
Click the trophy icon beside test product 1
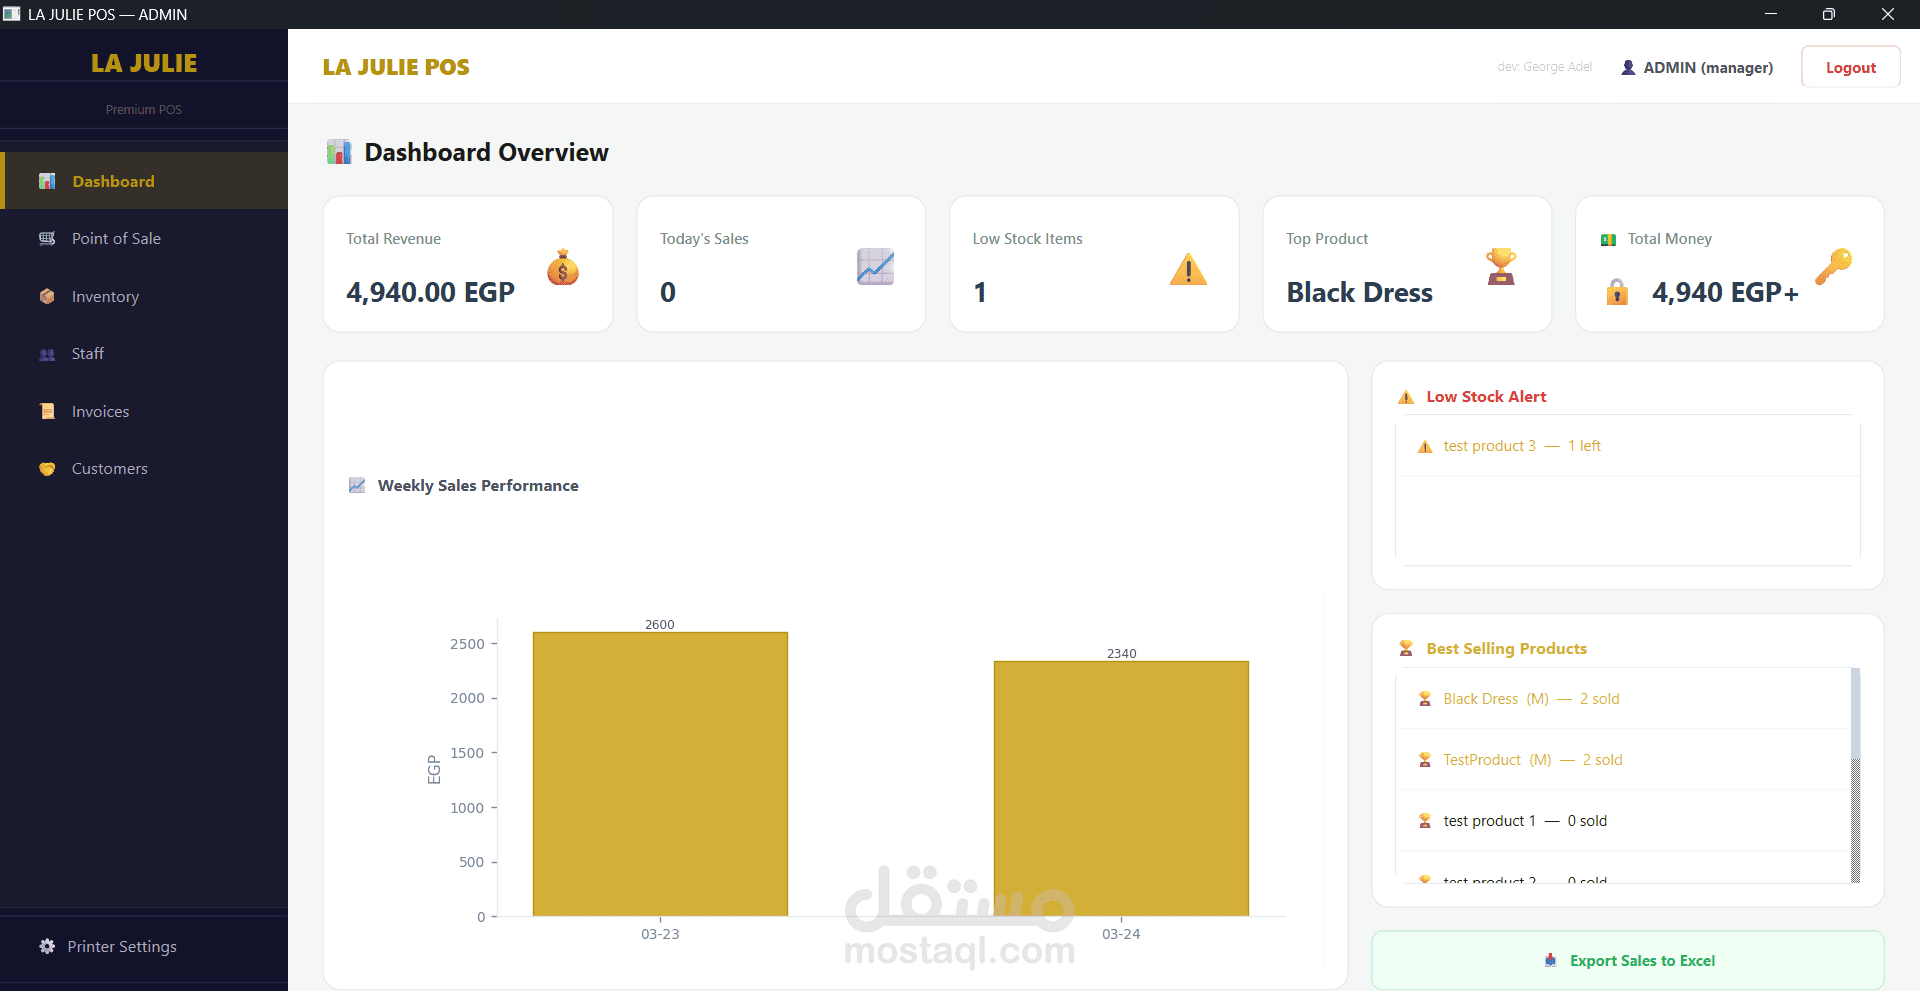click(x=1425, y=821)
